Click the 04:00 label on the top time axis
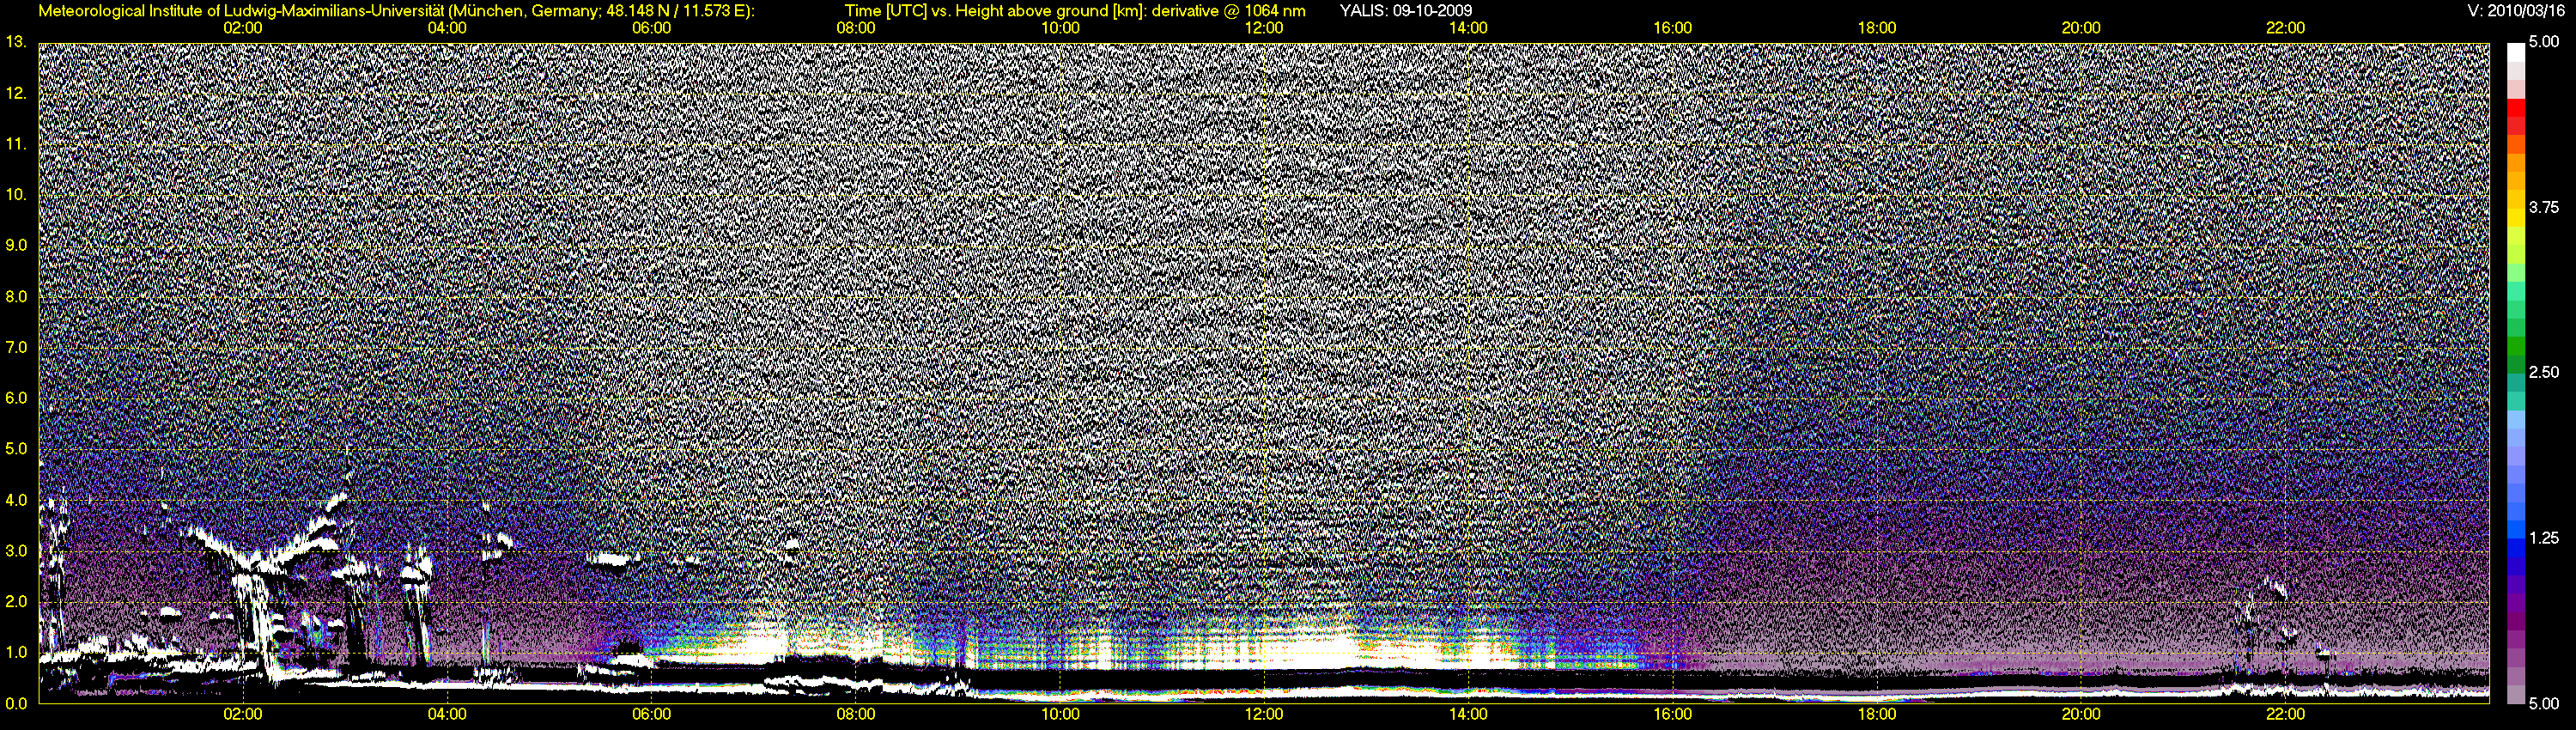This screenshot has width=2576, height=730. pos(447,28)
